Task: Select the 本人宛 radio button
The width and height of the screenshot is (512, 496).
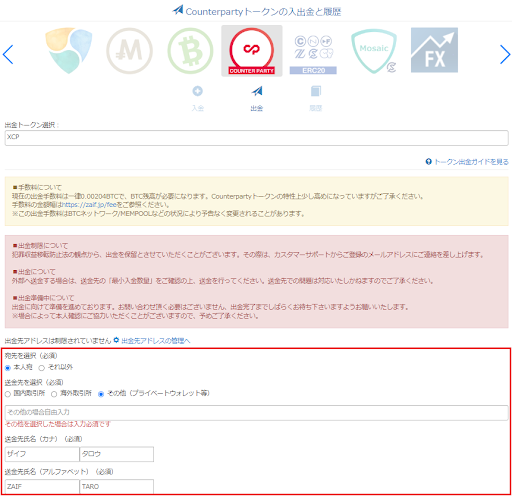Action: [x=8, y=368]
